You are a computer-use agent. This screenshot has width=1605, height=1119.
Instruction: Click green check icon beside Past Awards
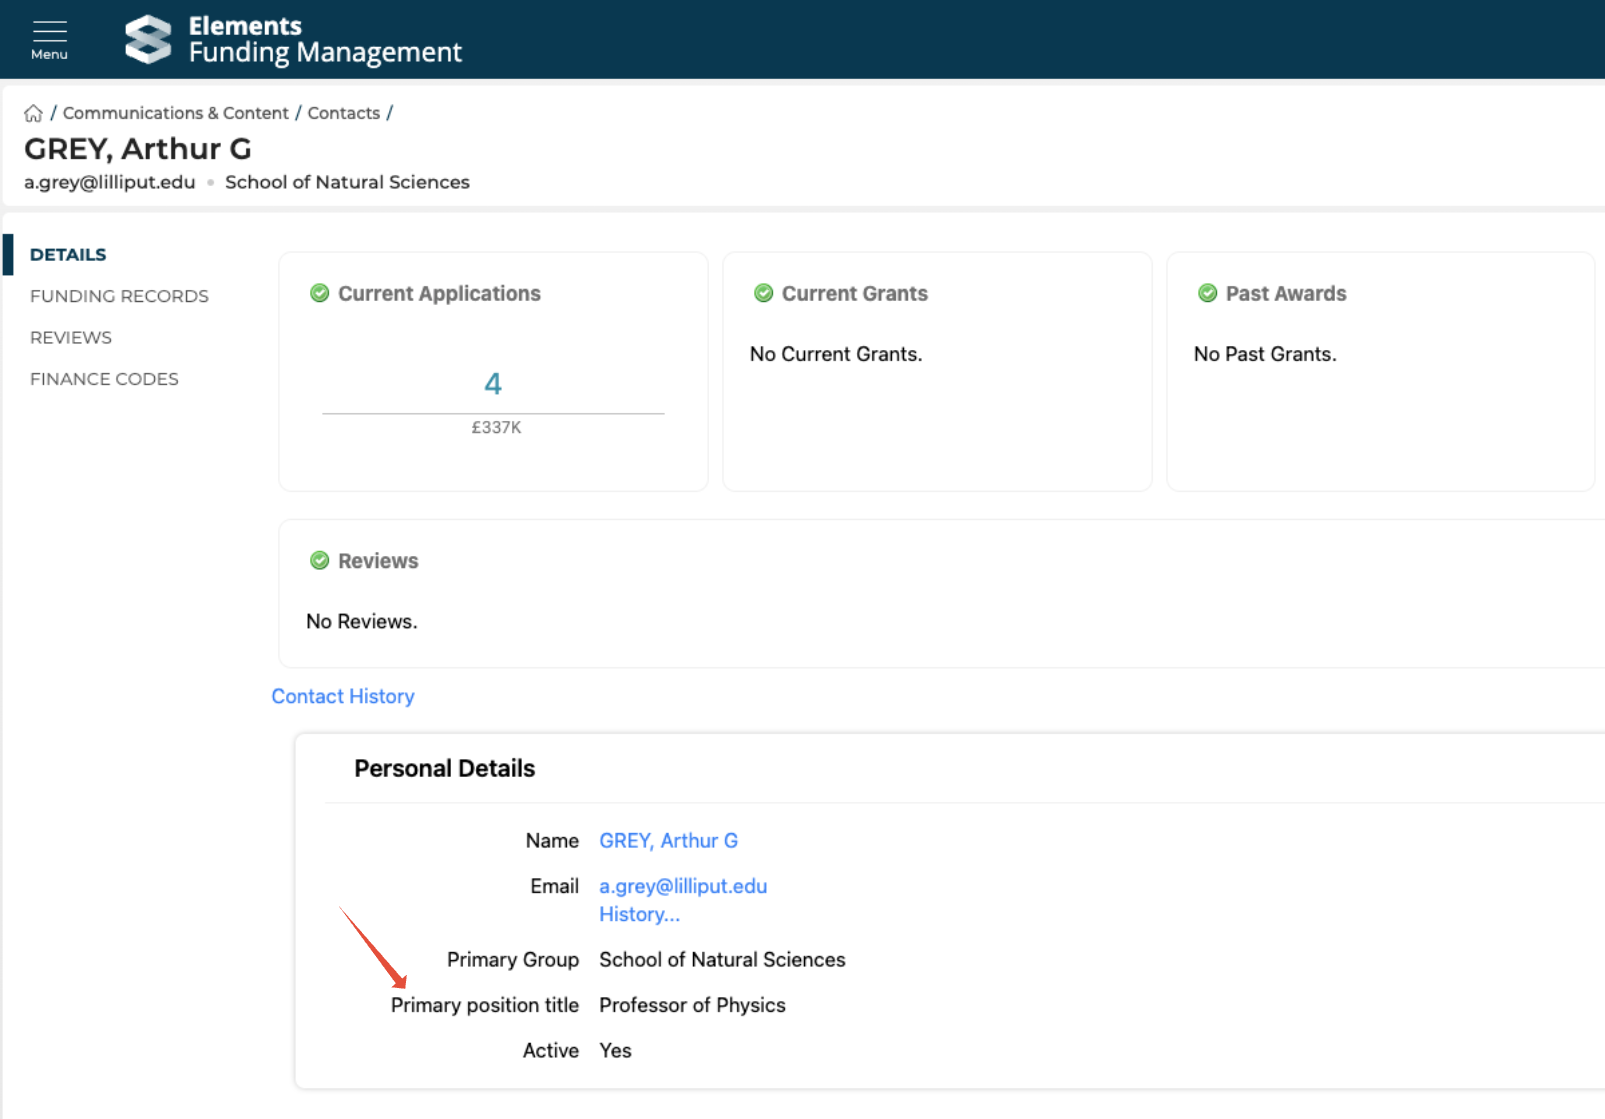point(1207,293)
